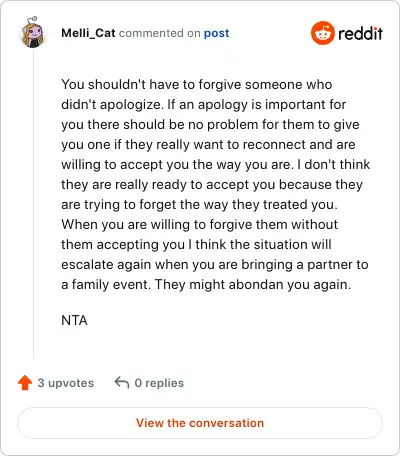Image resolution: width=400 pixels, height=456 pixels.
Task: Click the reddit wordmark text
Action: (x=360, y=34)
